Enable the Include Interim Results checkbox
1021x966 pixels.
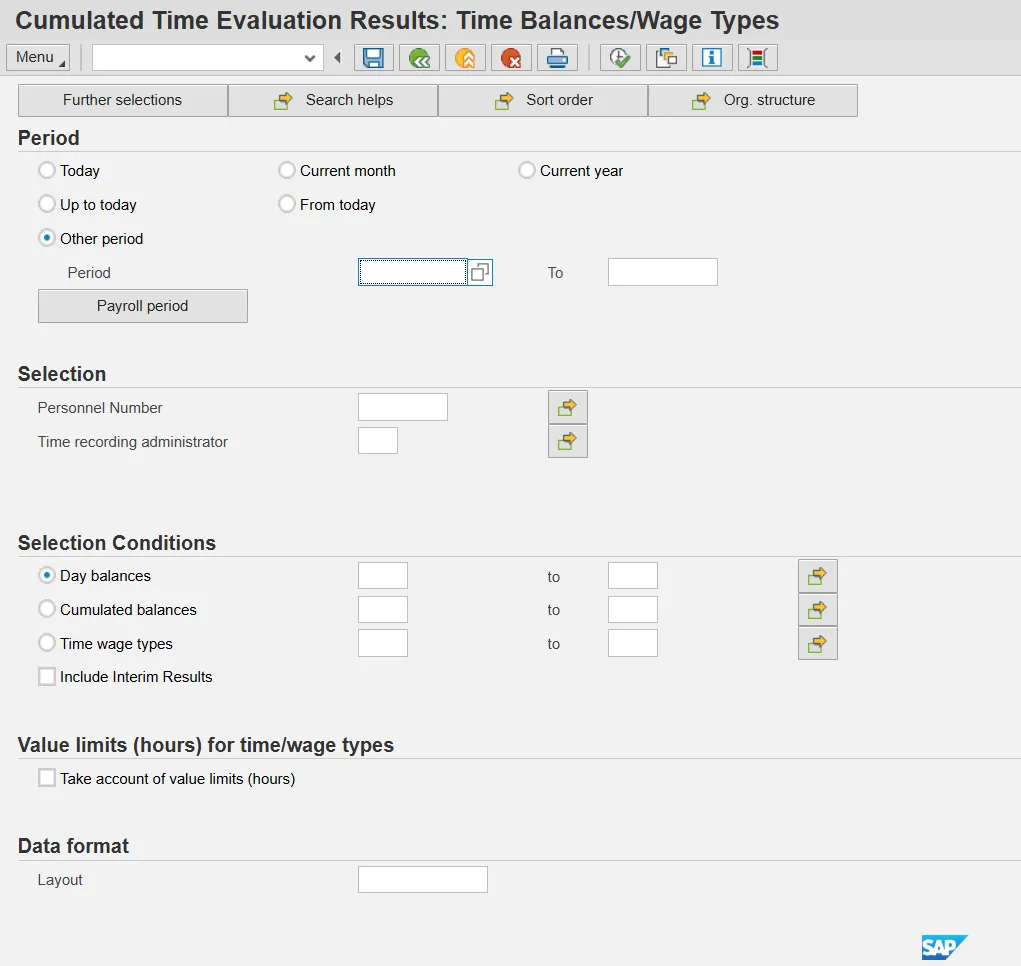pos(47,677)
